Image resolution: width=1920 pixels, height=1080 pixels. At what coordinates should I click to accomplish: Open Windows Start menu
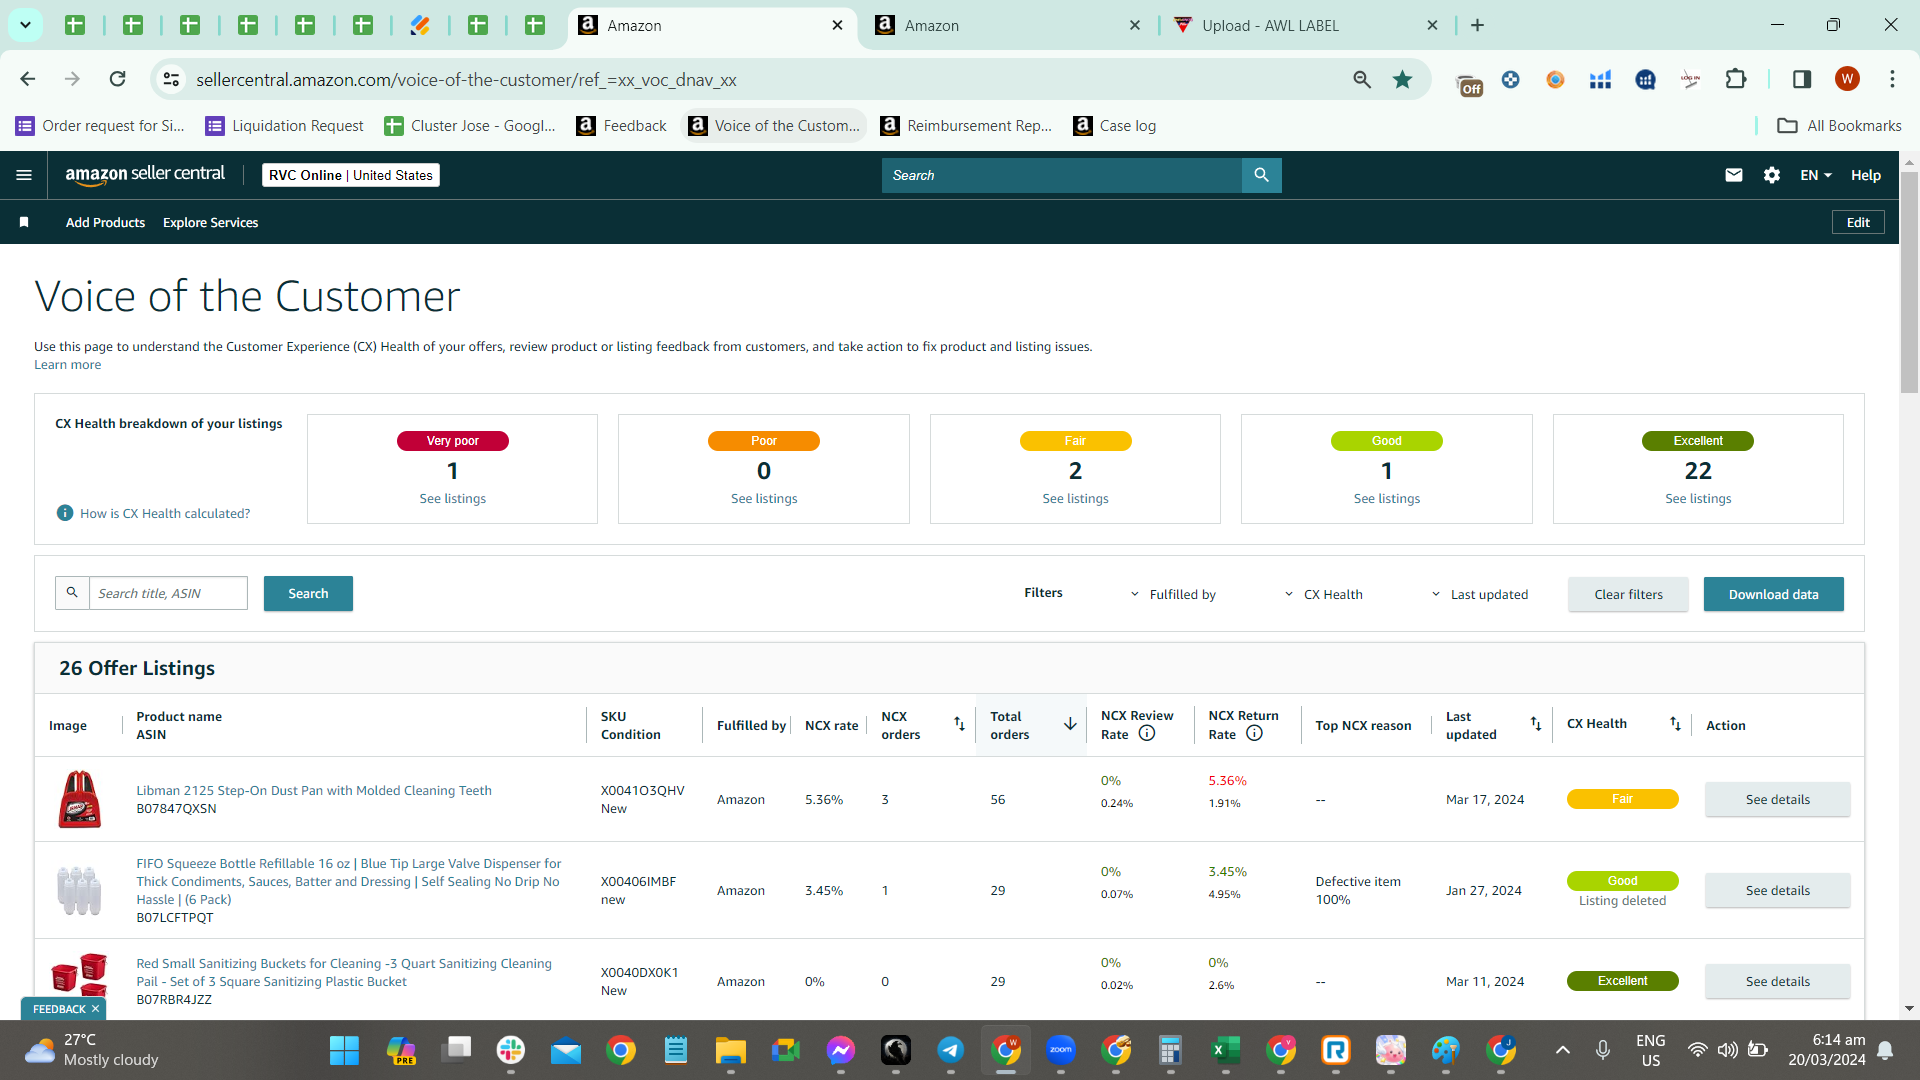click(x=344, y=1050)
